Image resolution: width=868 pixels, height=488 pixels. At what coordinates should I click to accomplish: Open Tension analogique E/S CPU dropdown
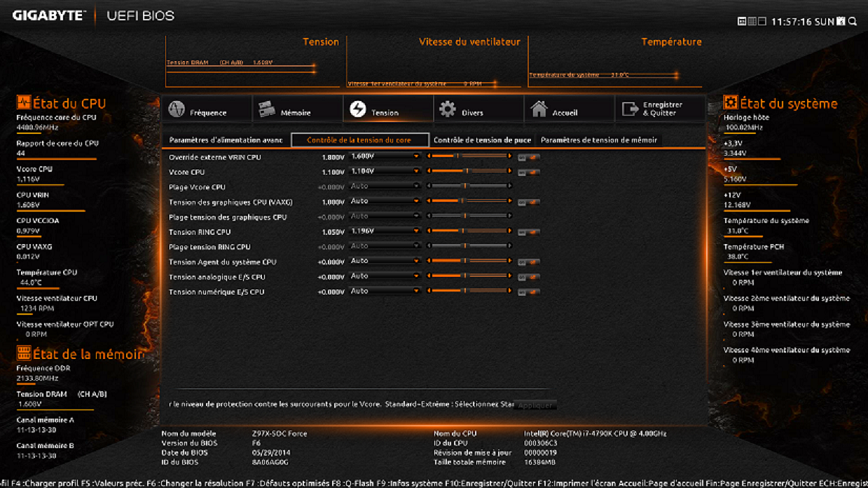point(385,276)
